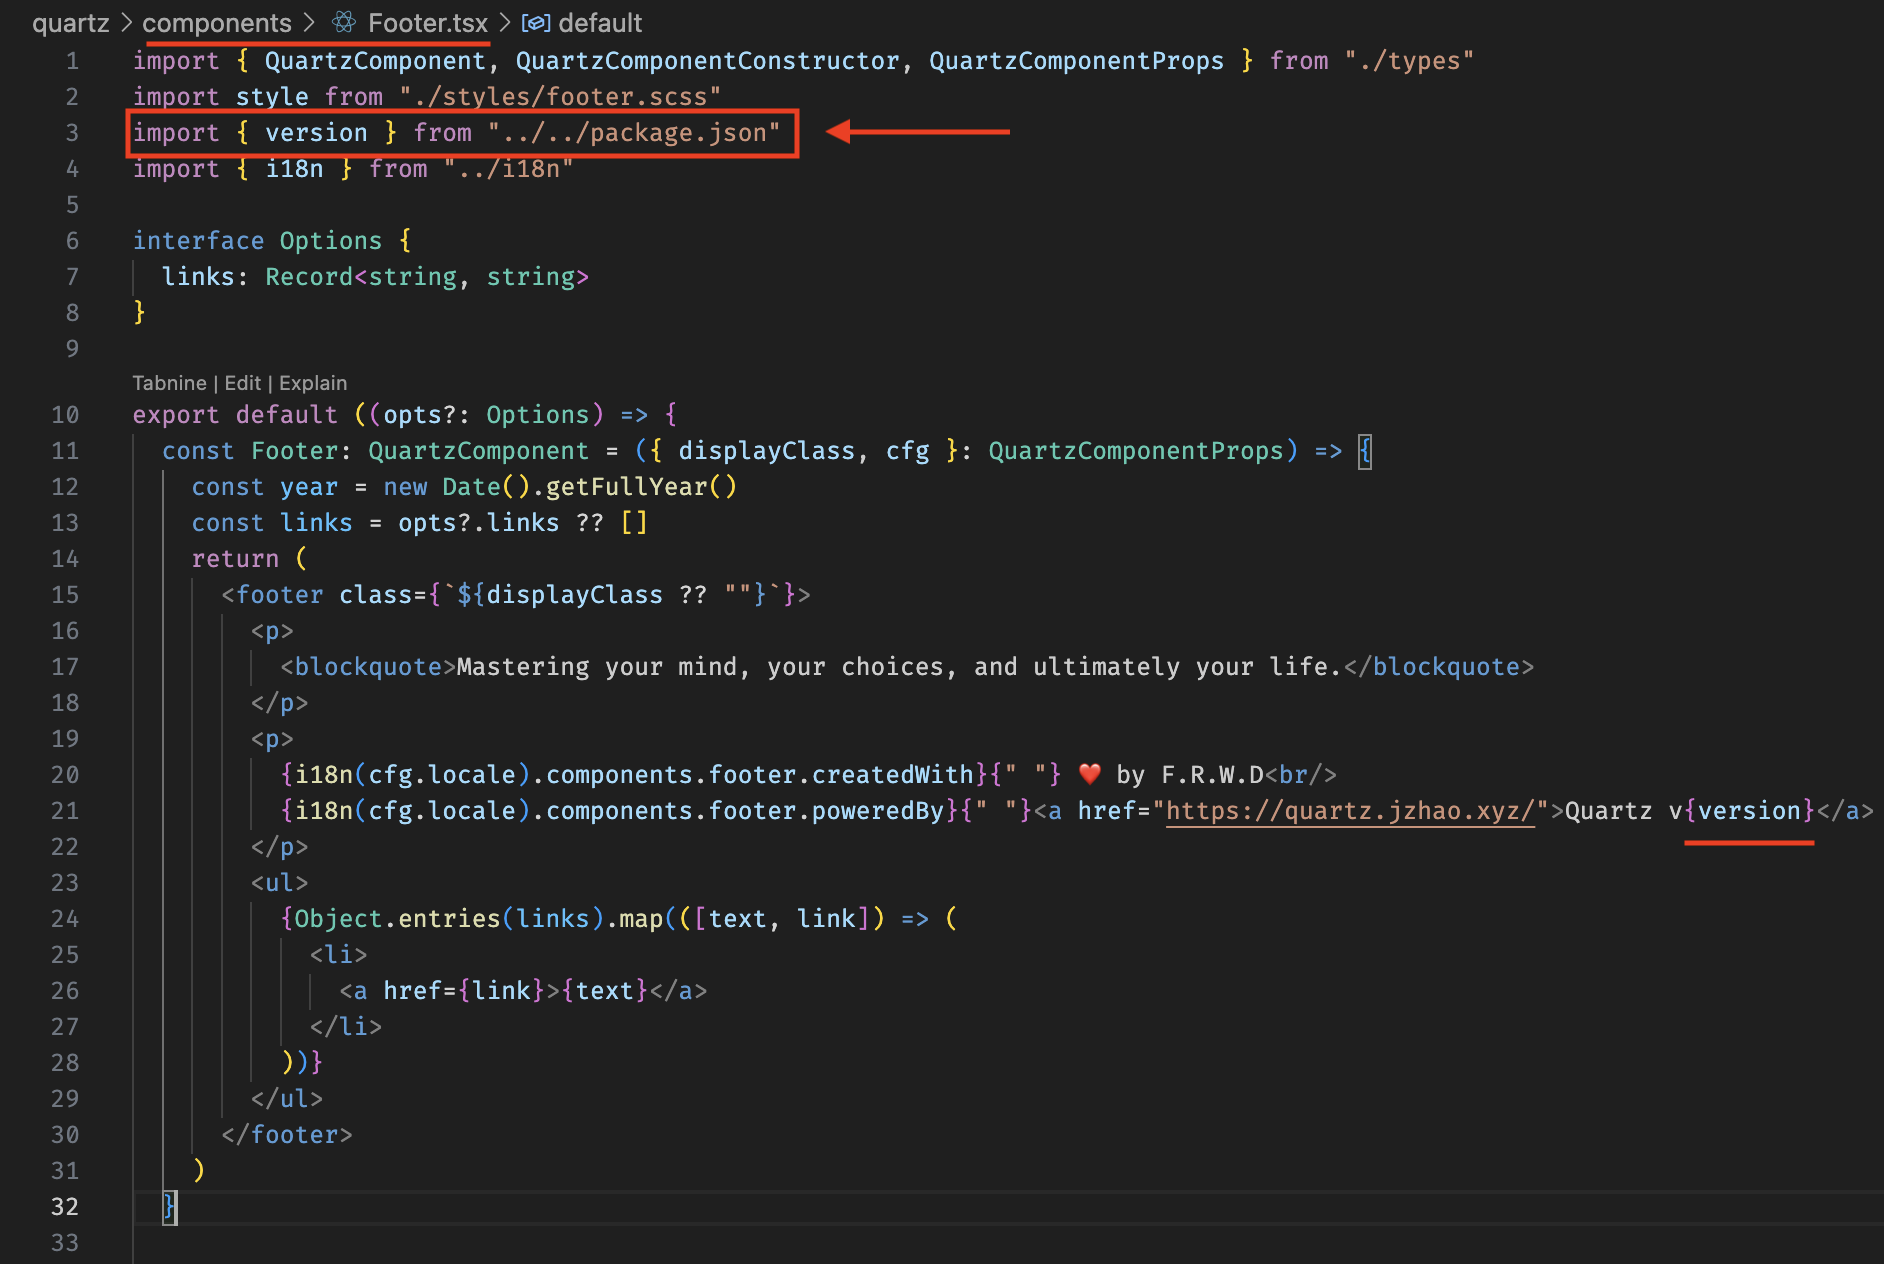Screen dimensions: 1884x1264
Task: Click the highlighted opening brace ending line 11
Action: pos(1365,451)
